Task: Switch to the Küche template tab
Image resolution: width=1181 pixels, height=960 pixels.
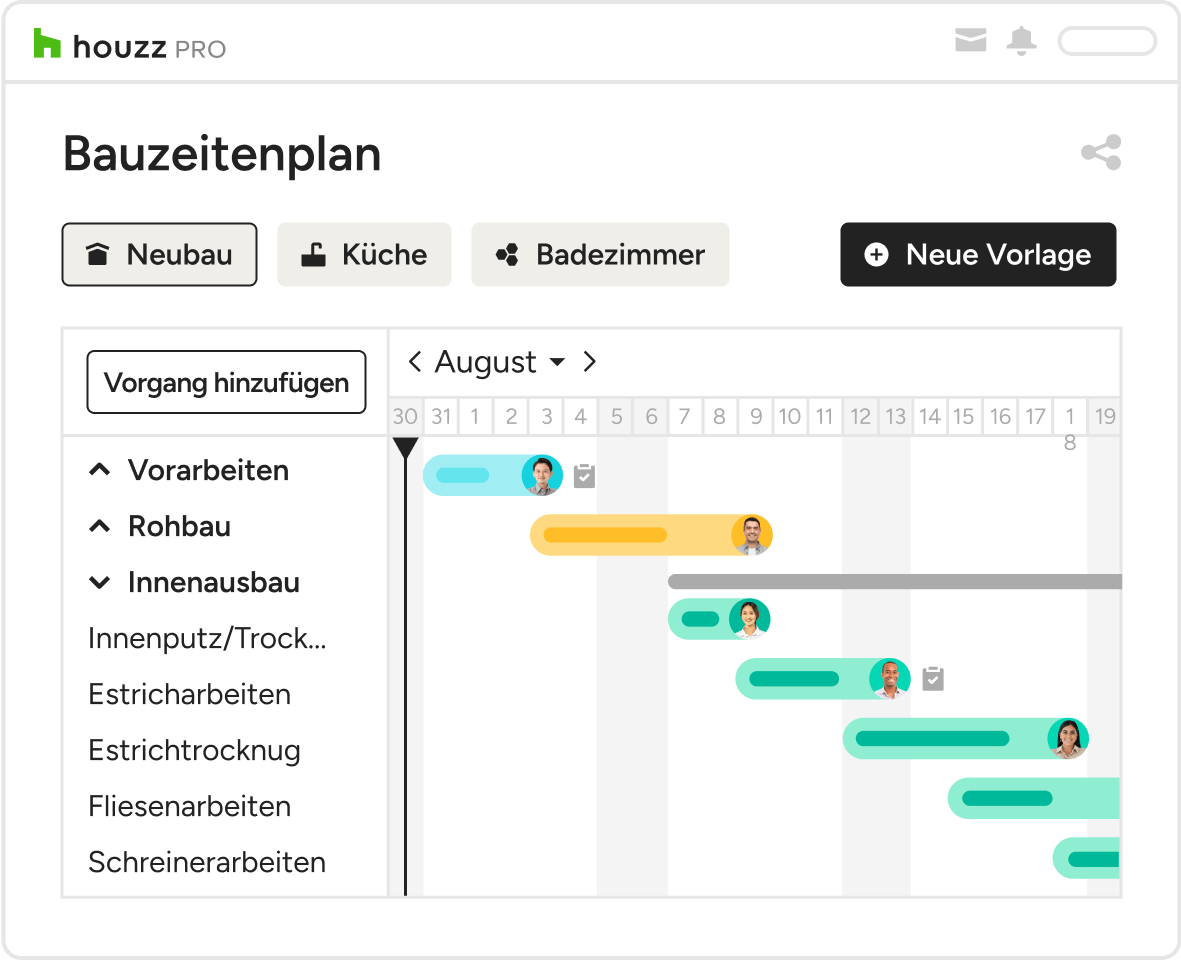Action: [365, 254]
